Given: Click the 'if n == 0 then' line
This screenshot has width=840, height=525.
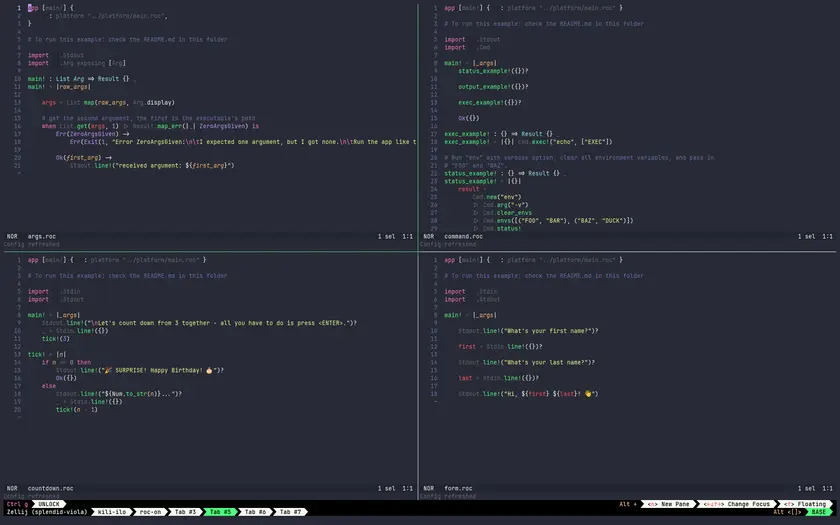Looking at the screenshot, I should (x=66, y=363).
